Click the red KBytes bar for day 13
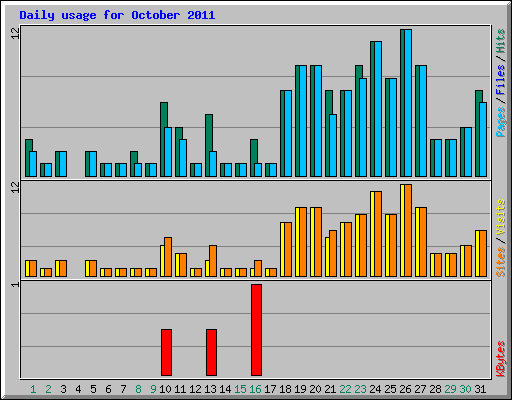The height and width of the screenshot is (400, 512). (211, 352)
